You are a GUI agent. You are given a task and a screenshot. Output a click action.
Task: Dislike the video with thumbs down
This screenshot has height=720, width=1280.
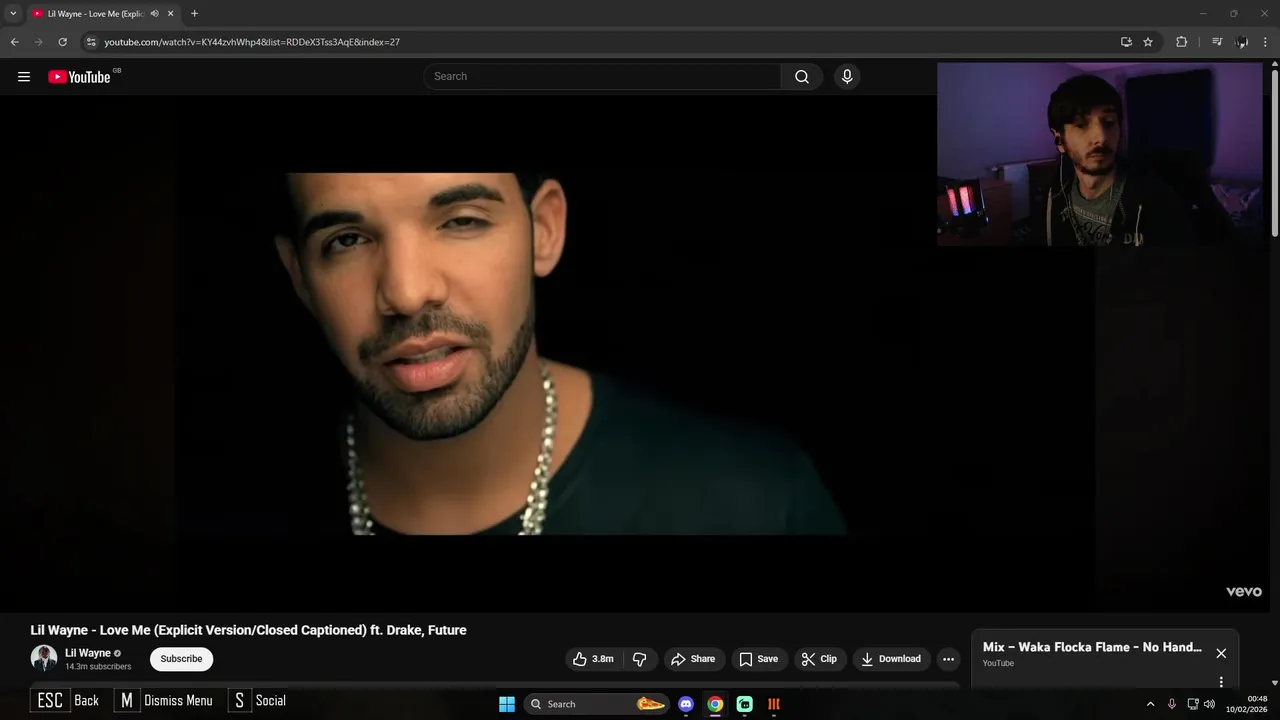point(640,659)
